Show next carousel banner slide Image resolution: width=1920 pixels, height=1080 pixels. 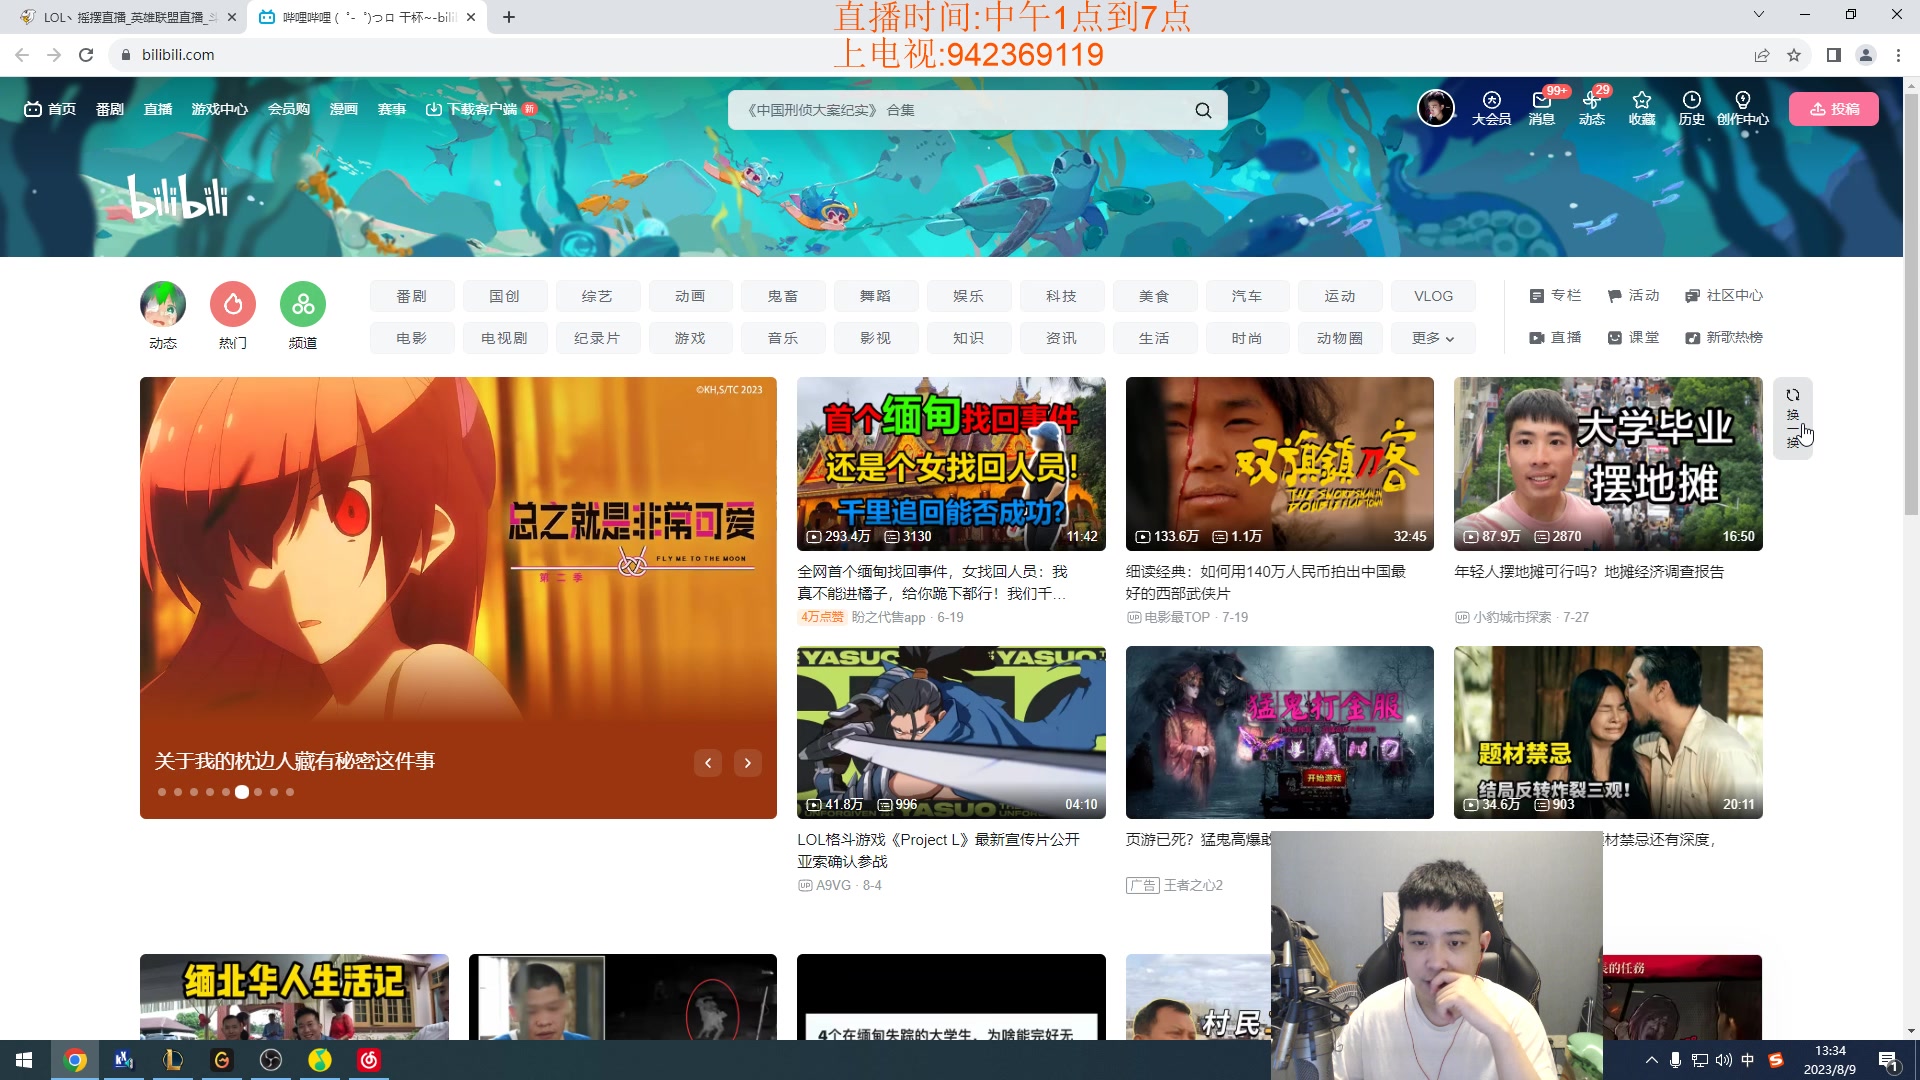click(747, 763)
